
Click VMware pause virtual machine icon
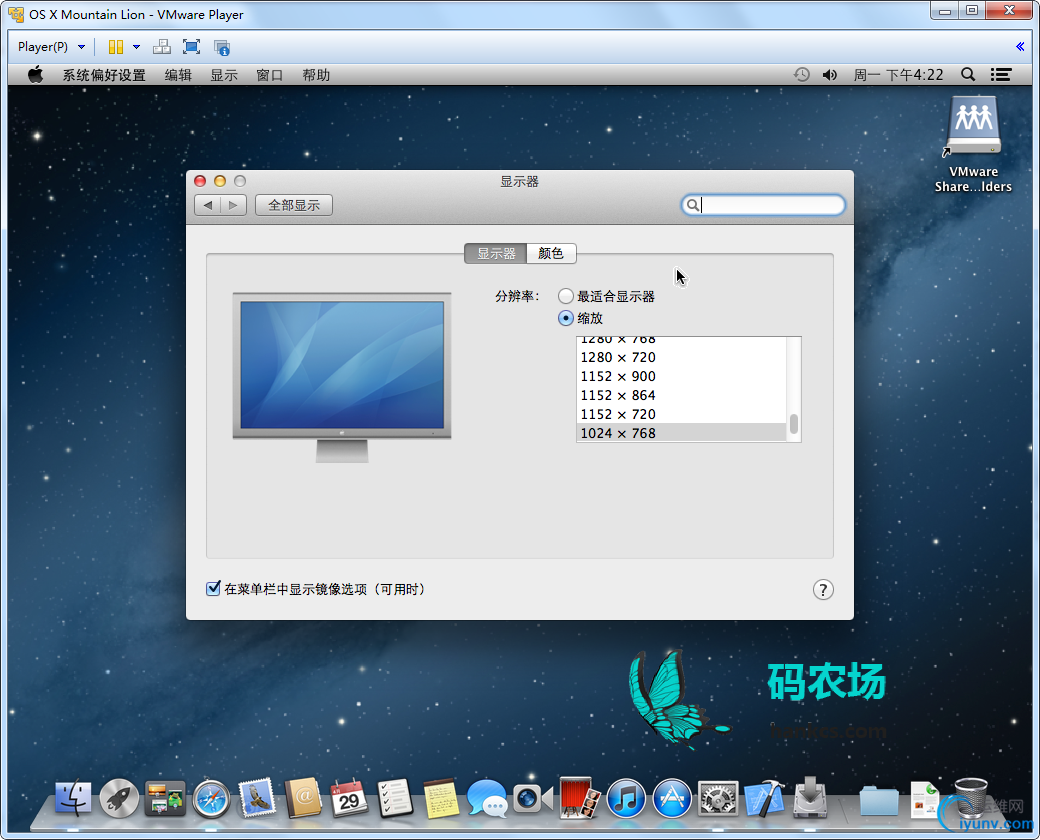pyautogui.click(x=116, y=47)
